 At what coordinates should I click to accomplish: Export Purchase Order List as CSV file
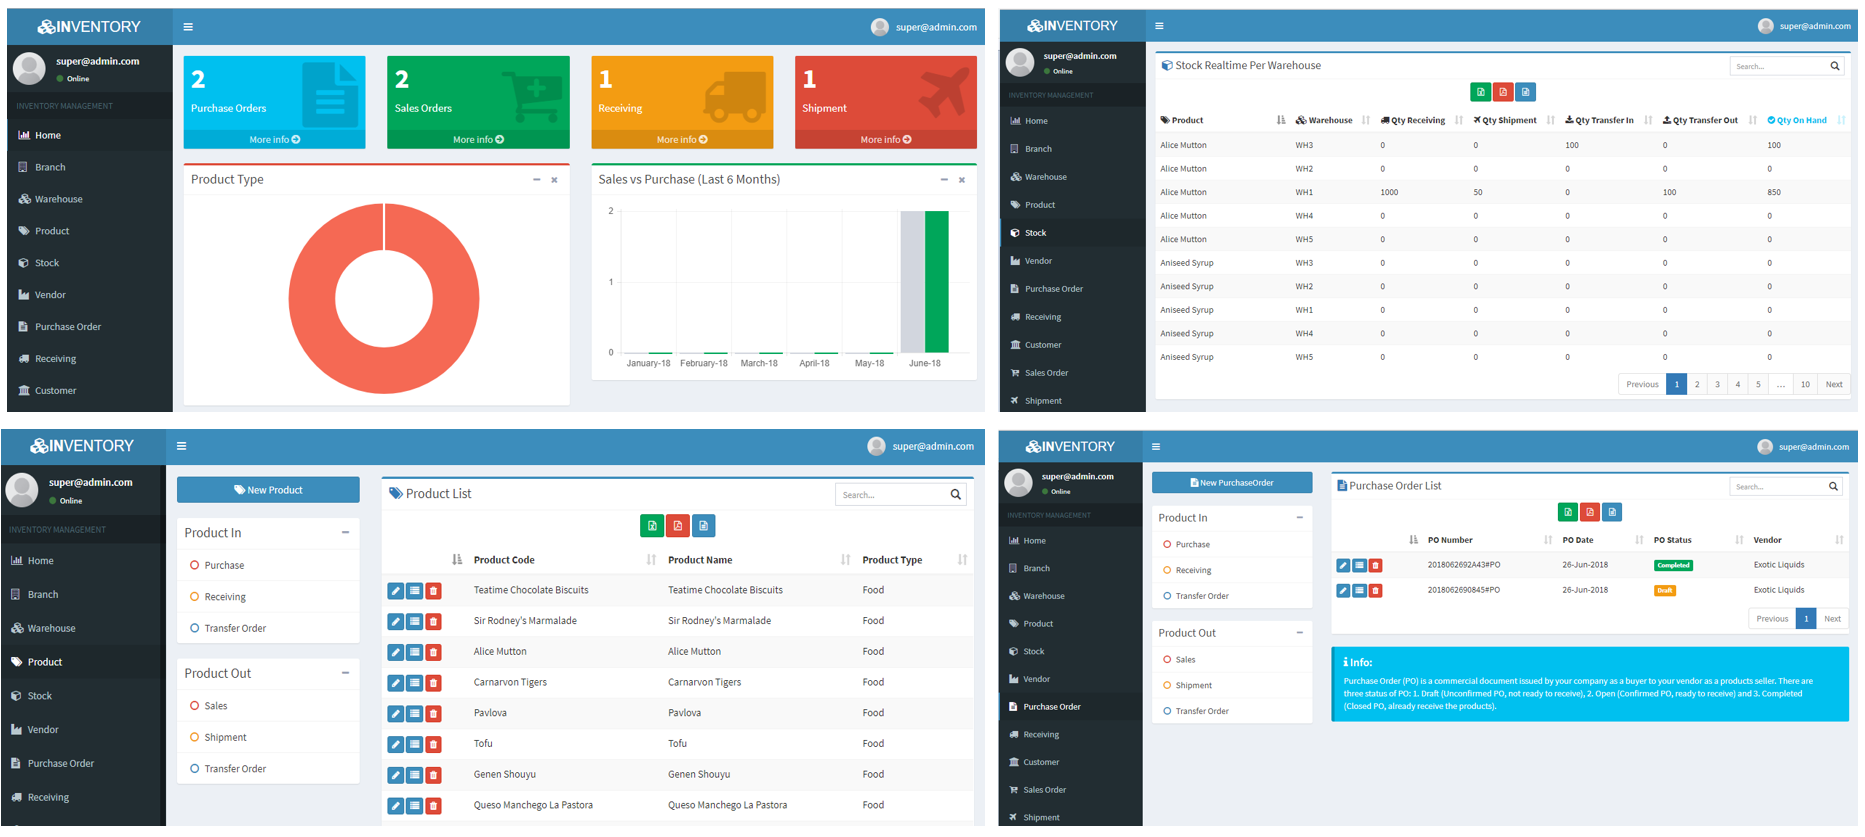(1611, 512)
